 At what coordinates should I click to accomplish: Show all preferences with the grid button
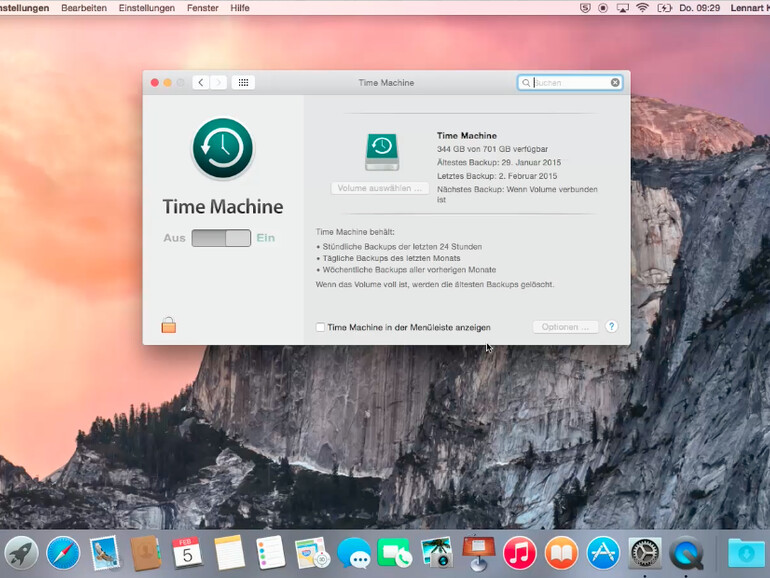point(243,83)
